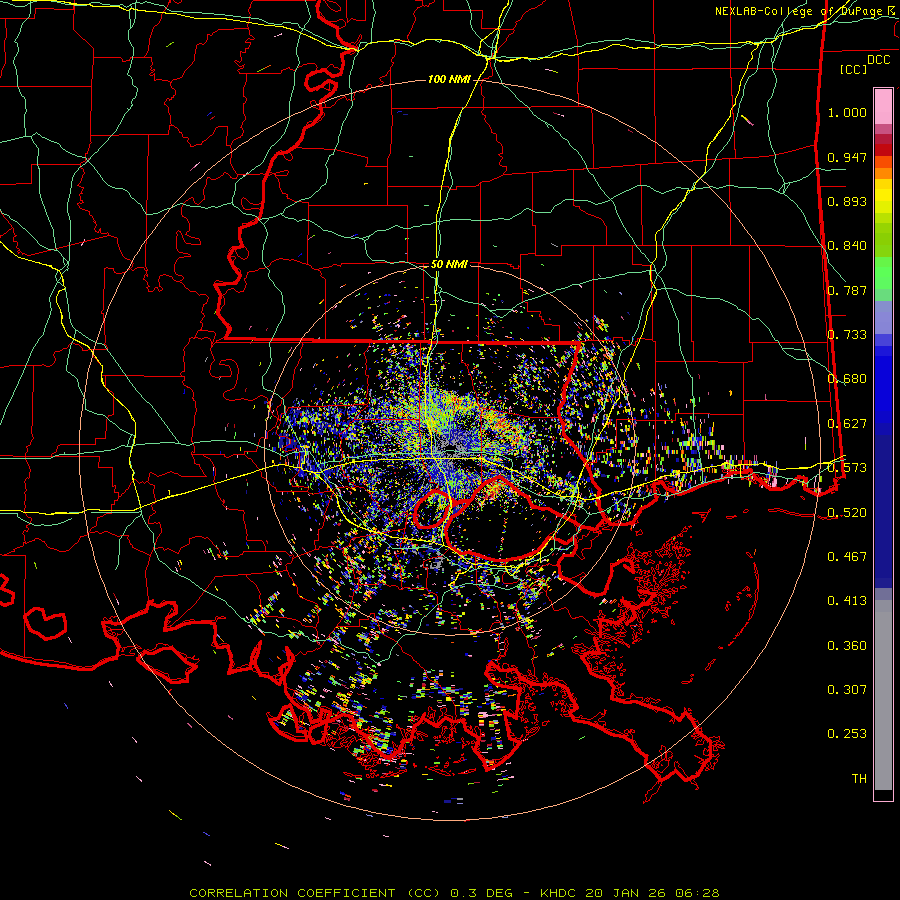Click the "0.413" scale value

[x=847, y=601]
